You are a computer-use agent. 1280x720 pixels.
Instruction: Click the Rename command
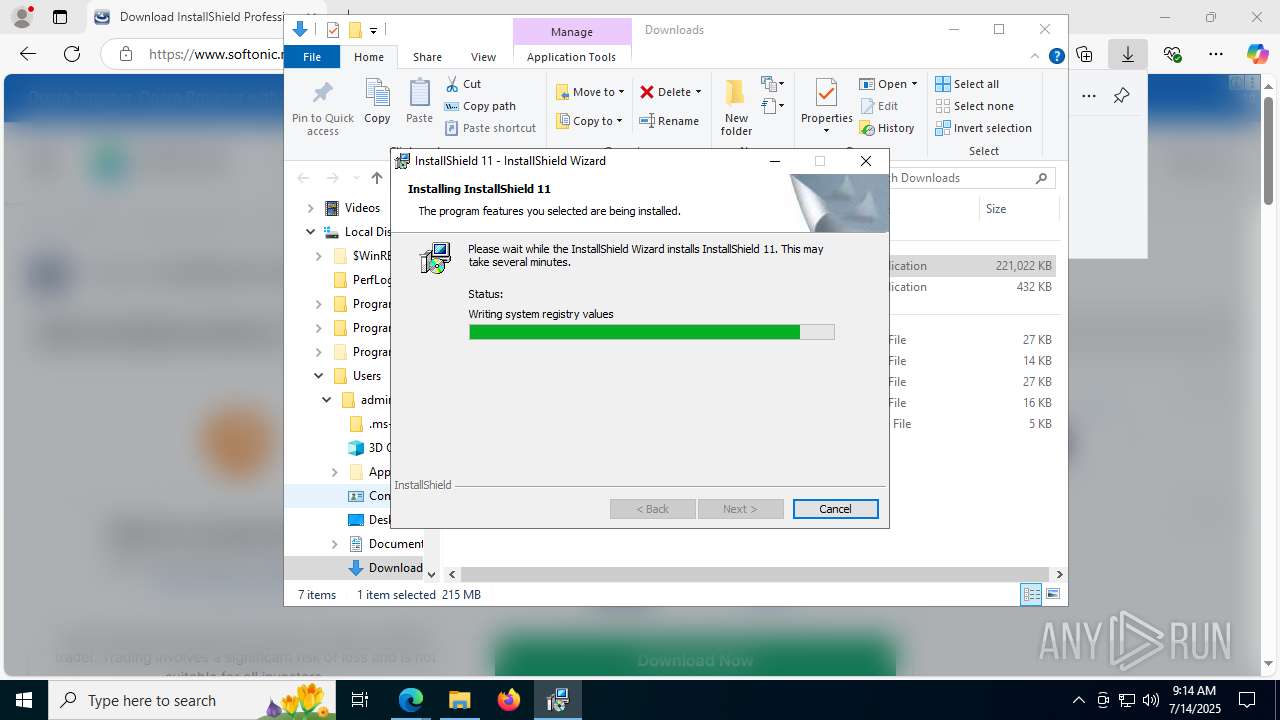coord(669,121)
